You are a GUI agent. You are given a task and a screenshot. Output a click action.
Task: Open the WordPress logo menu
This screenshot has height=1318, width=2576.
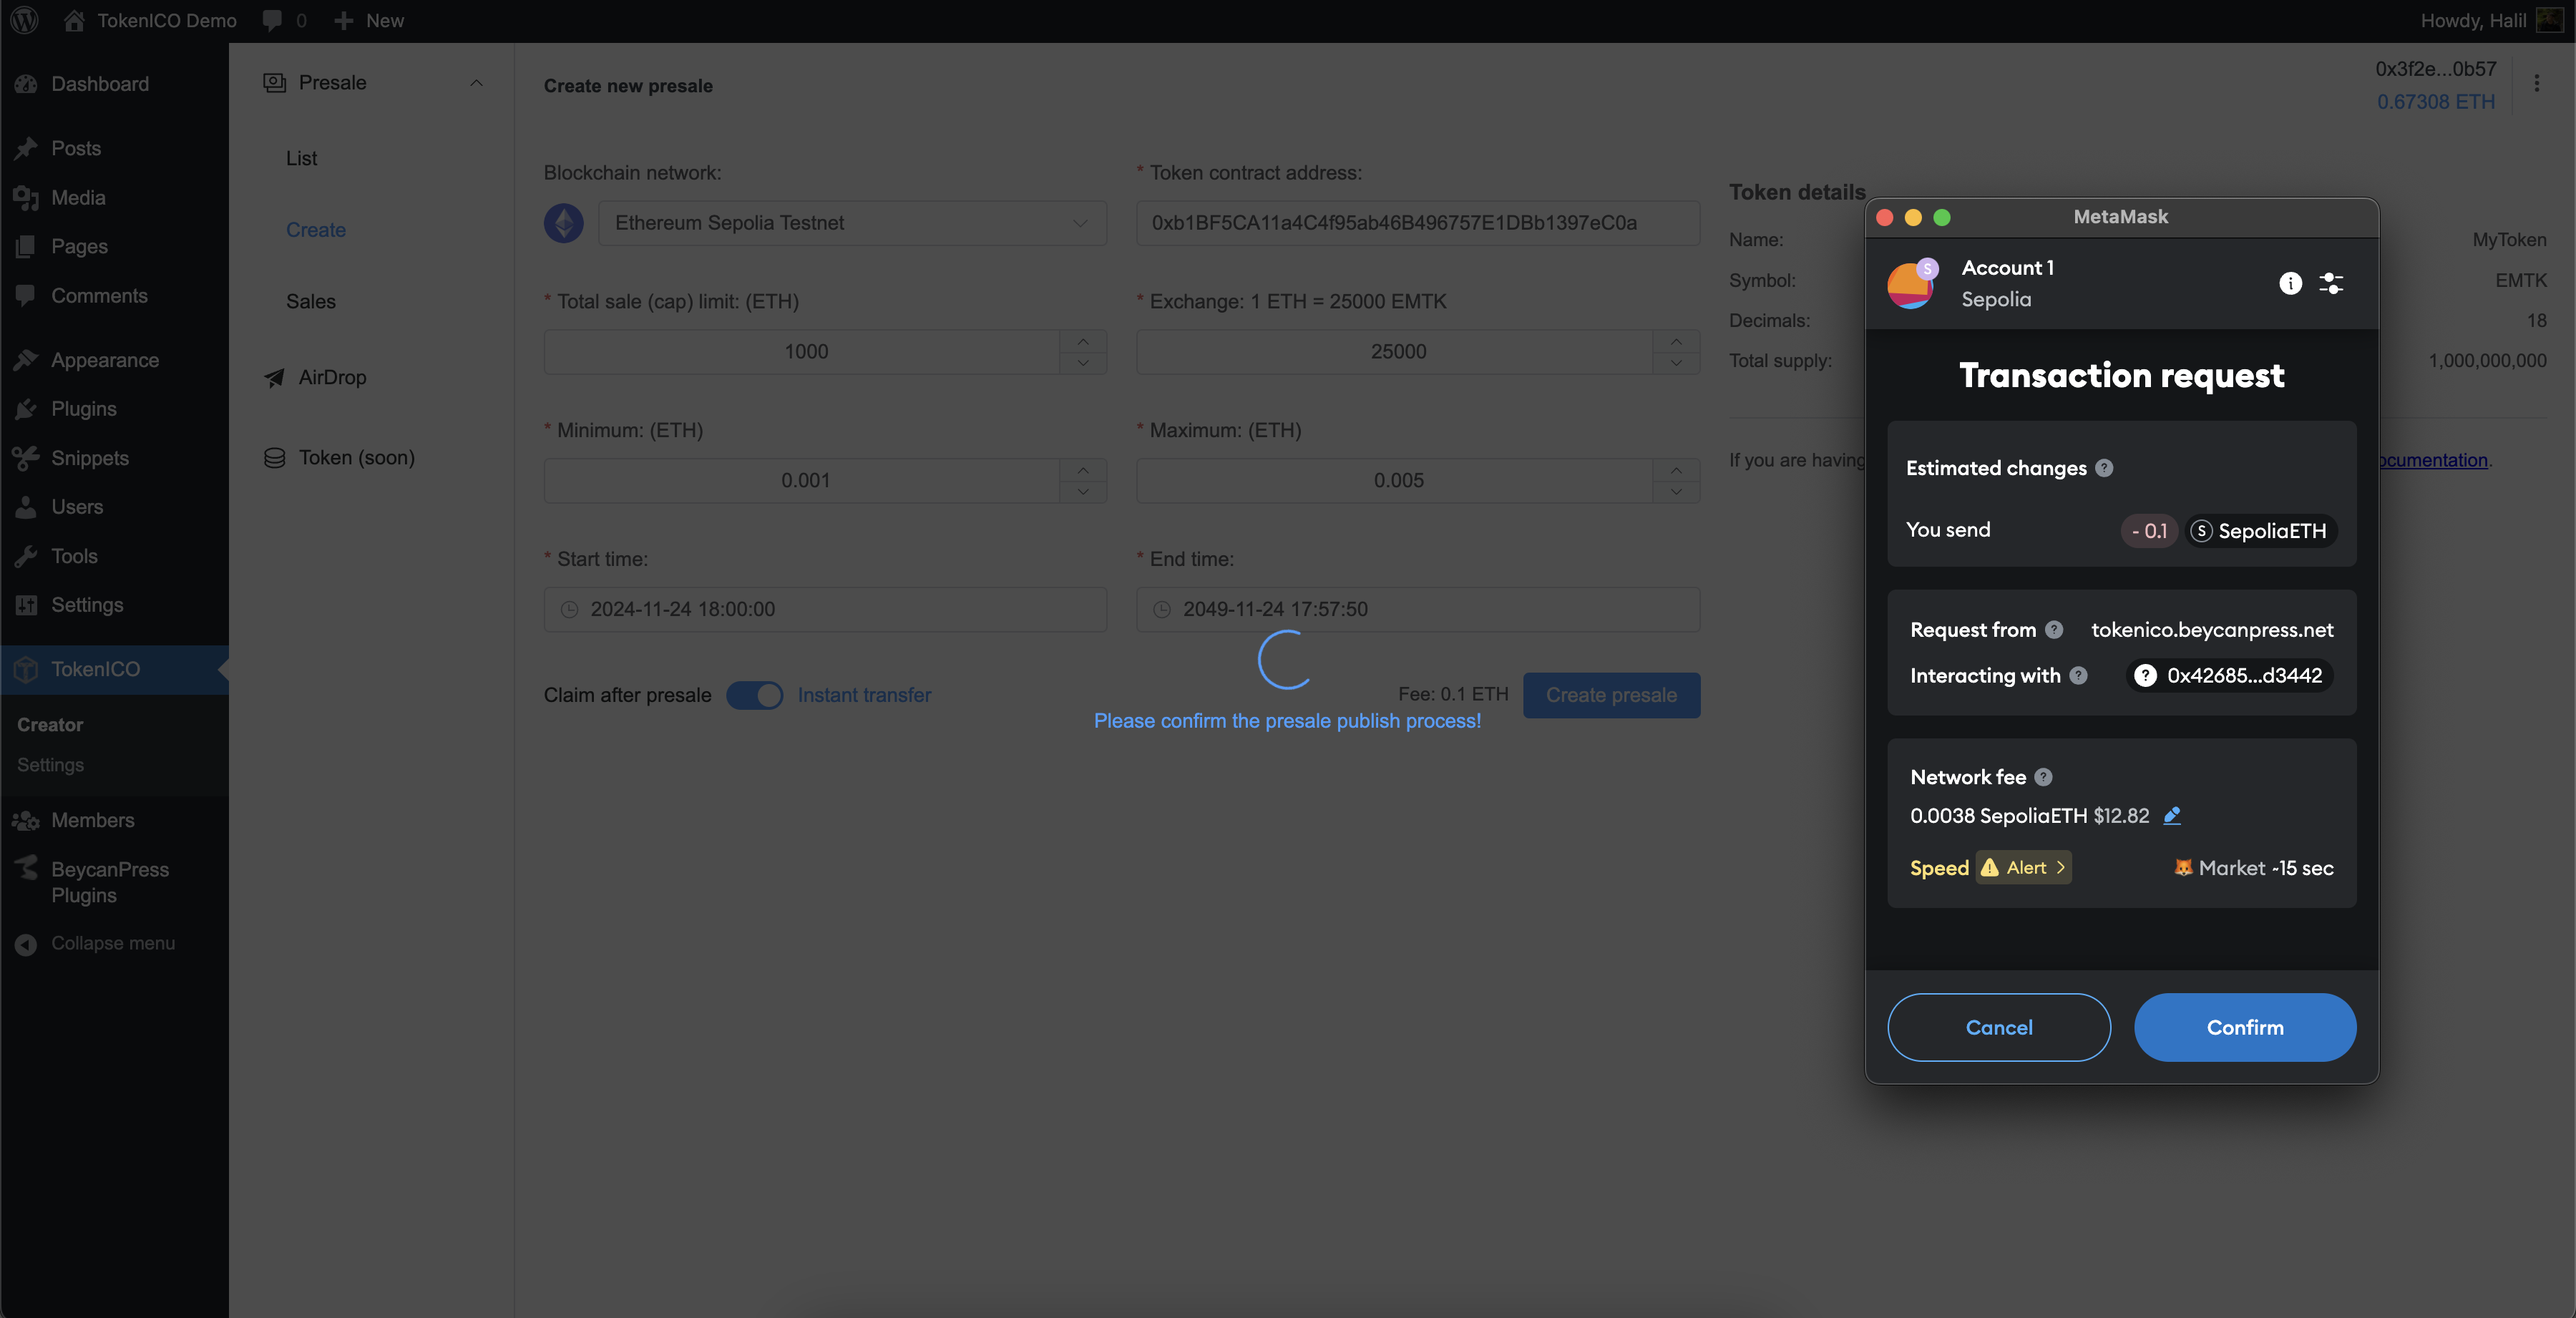(25, 20)
